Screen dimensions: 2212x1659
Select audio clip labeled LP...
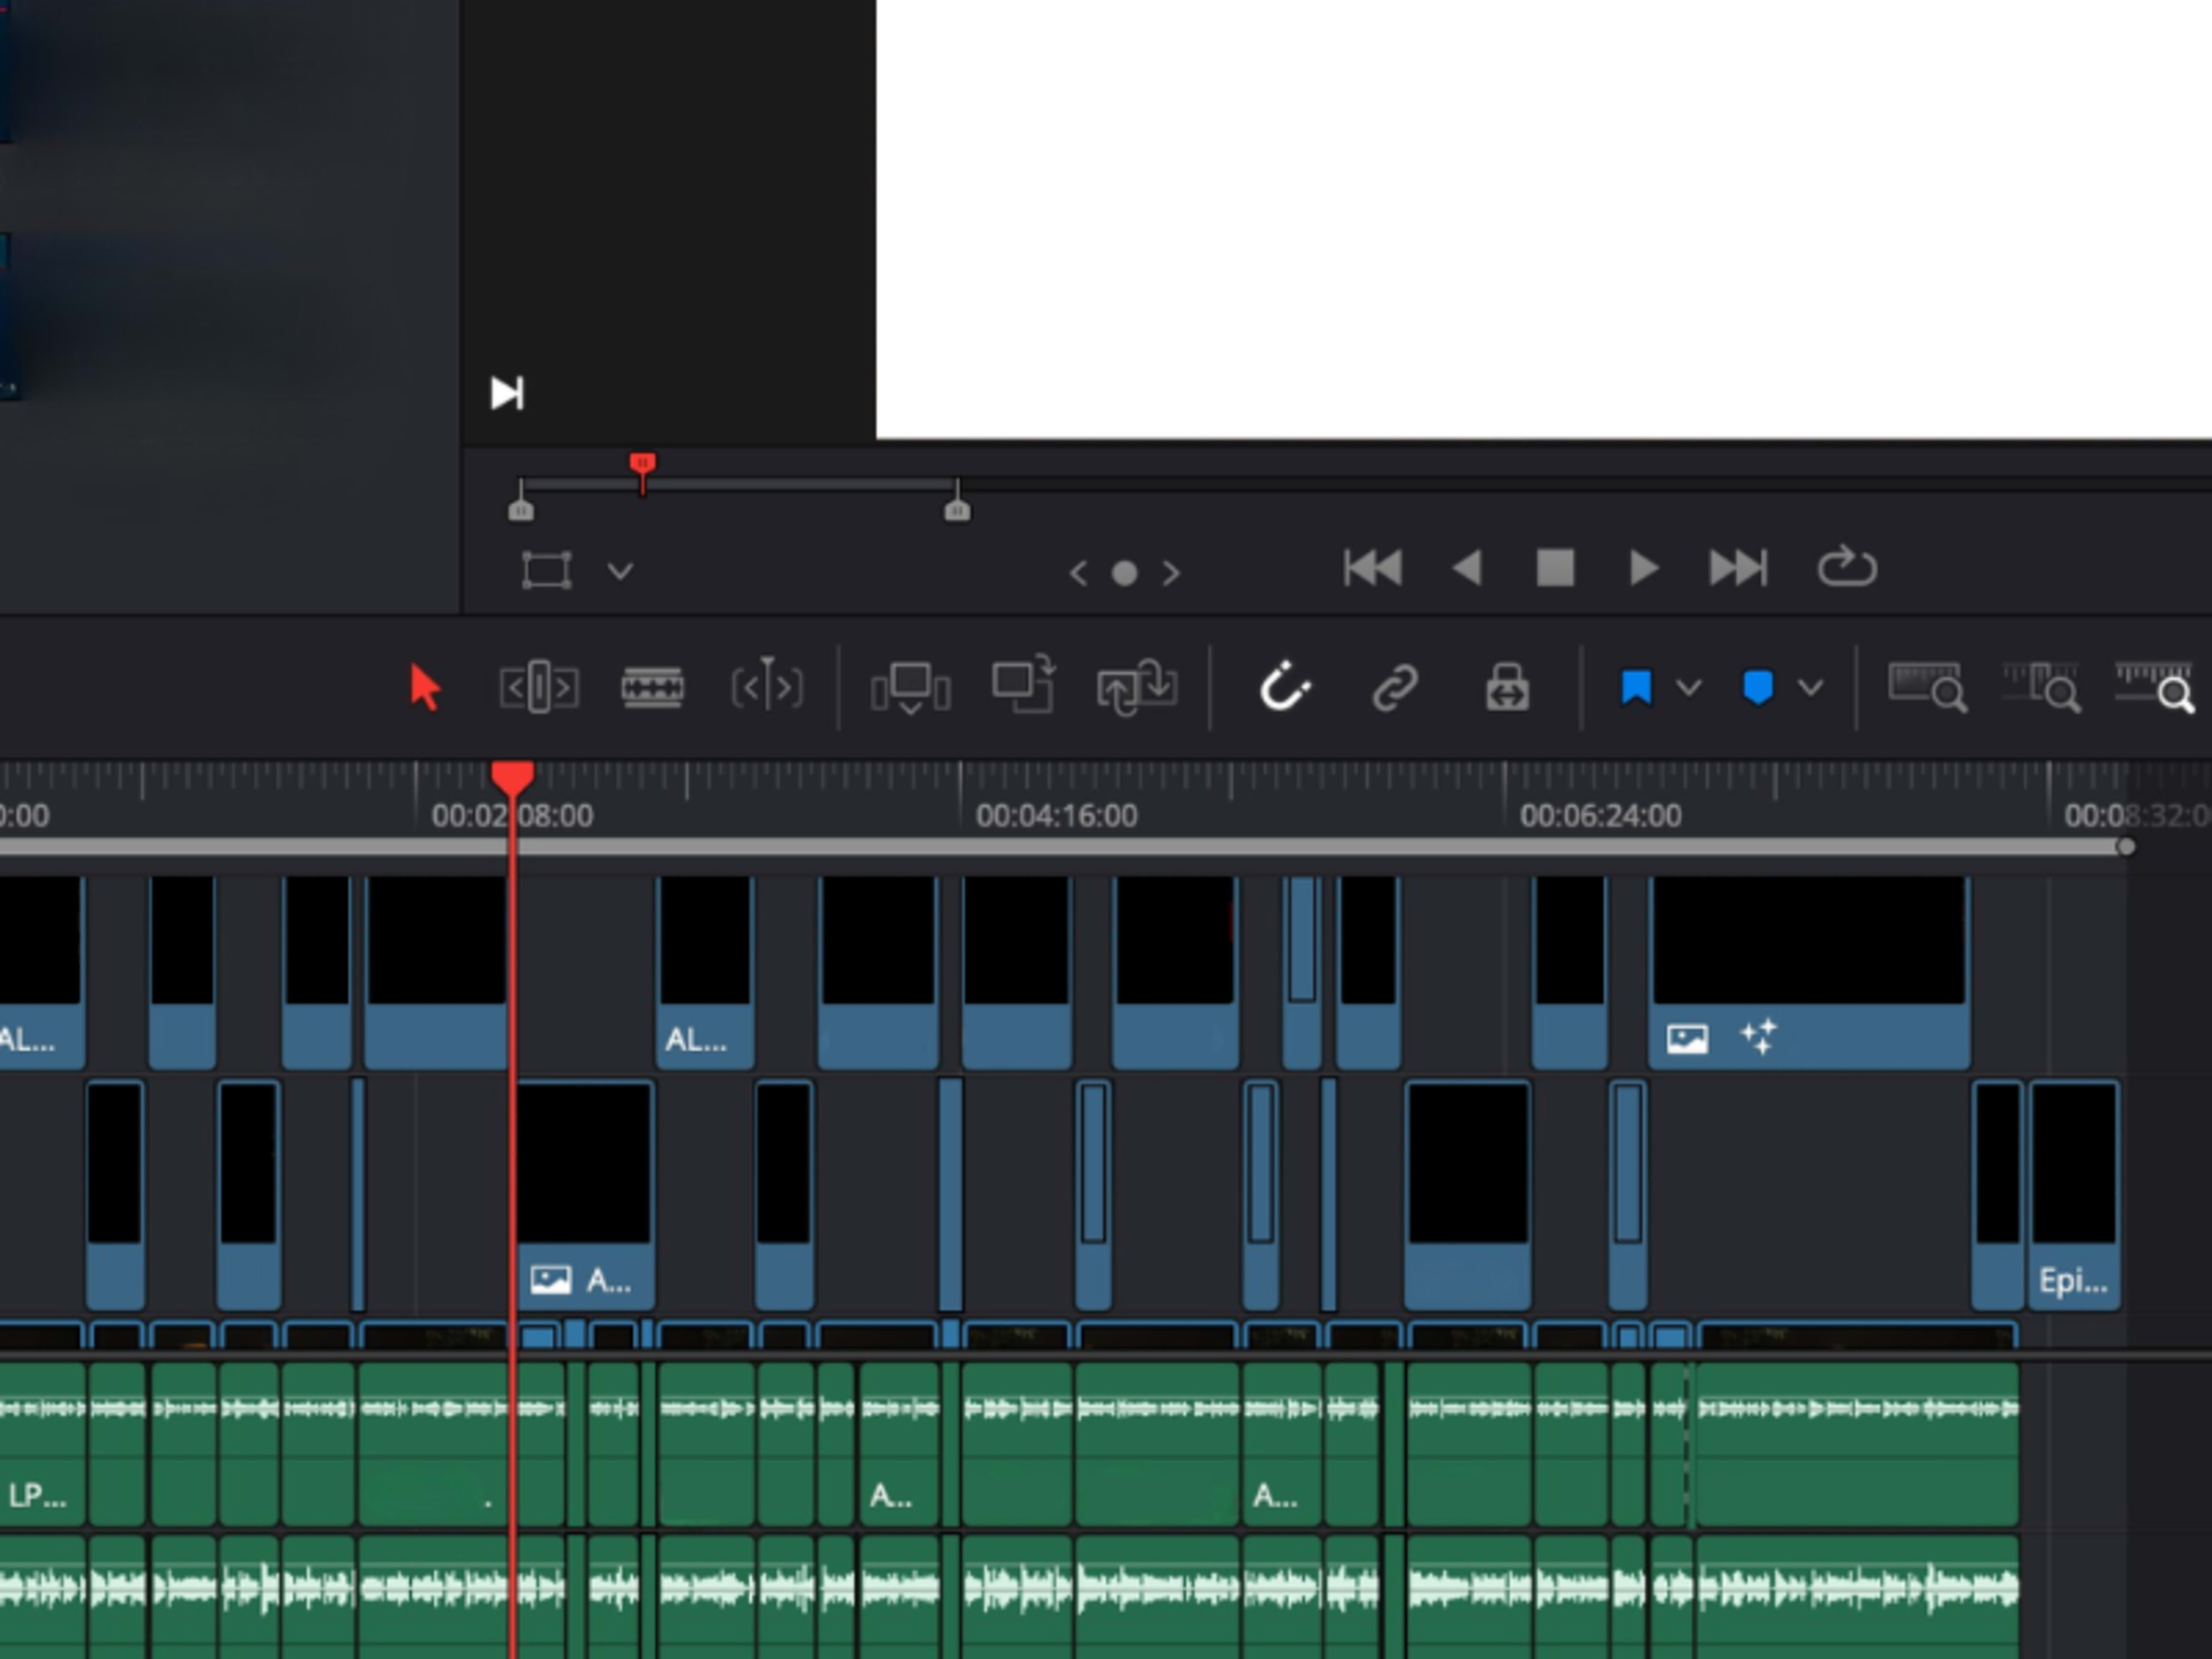[x=43, y=1444]
